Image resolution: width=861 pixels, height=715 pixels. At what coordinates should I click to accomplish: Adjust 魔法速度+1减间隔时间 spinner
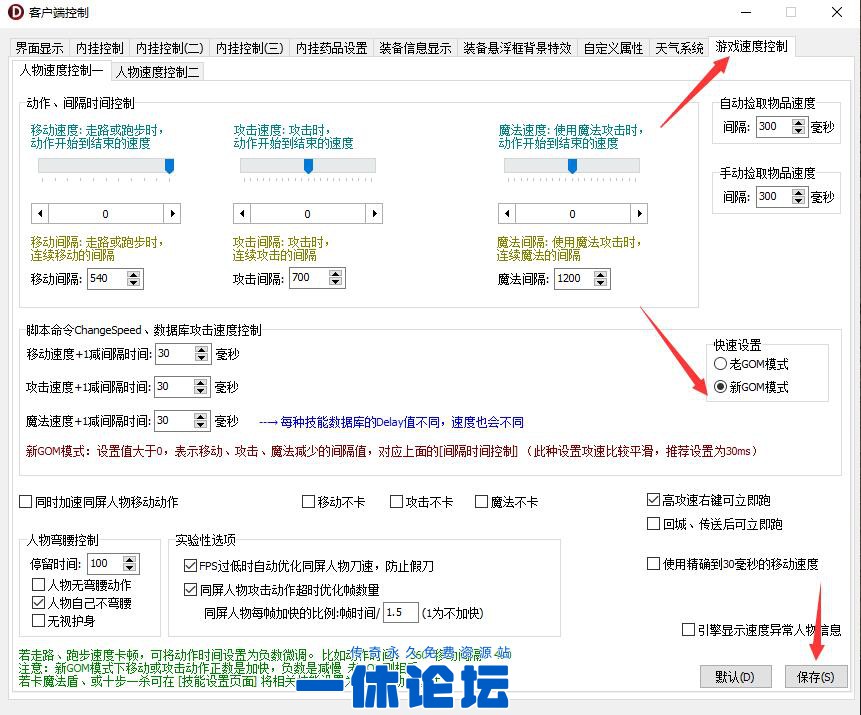pos(200,421)
